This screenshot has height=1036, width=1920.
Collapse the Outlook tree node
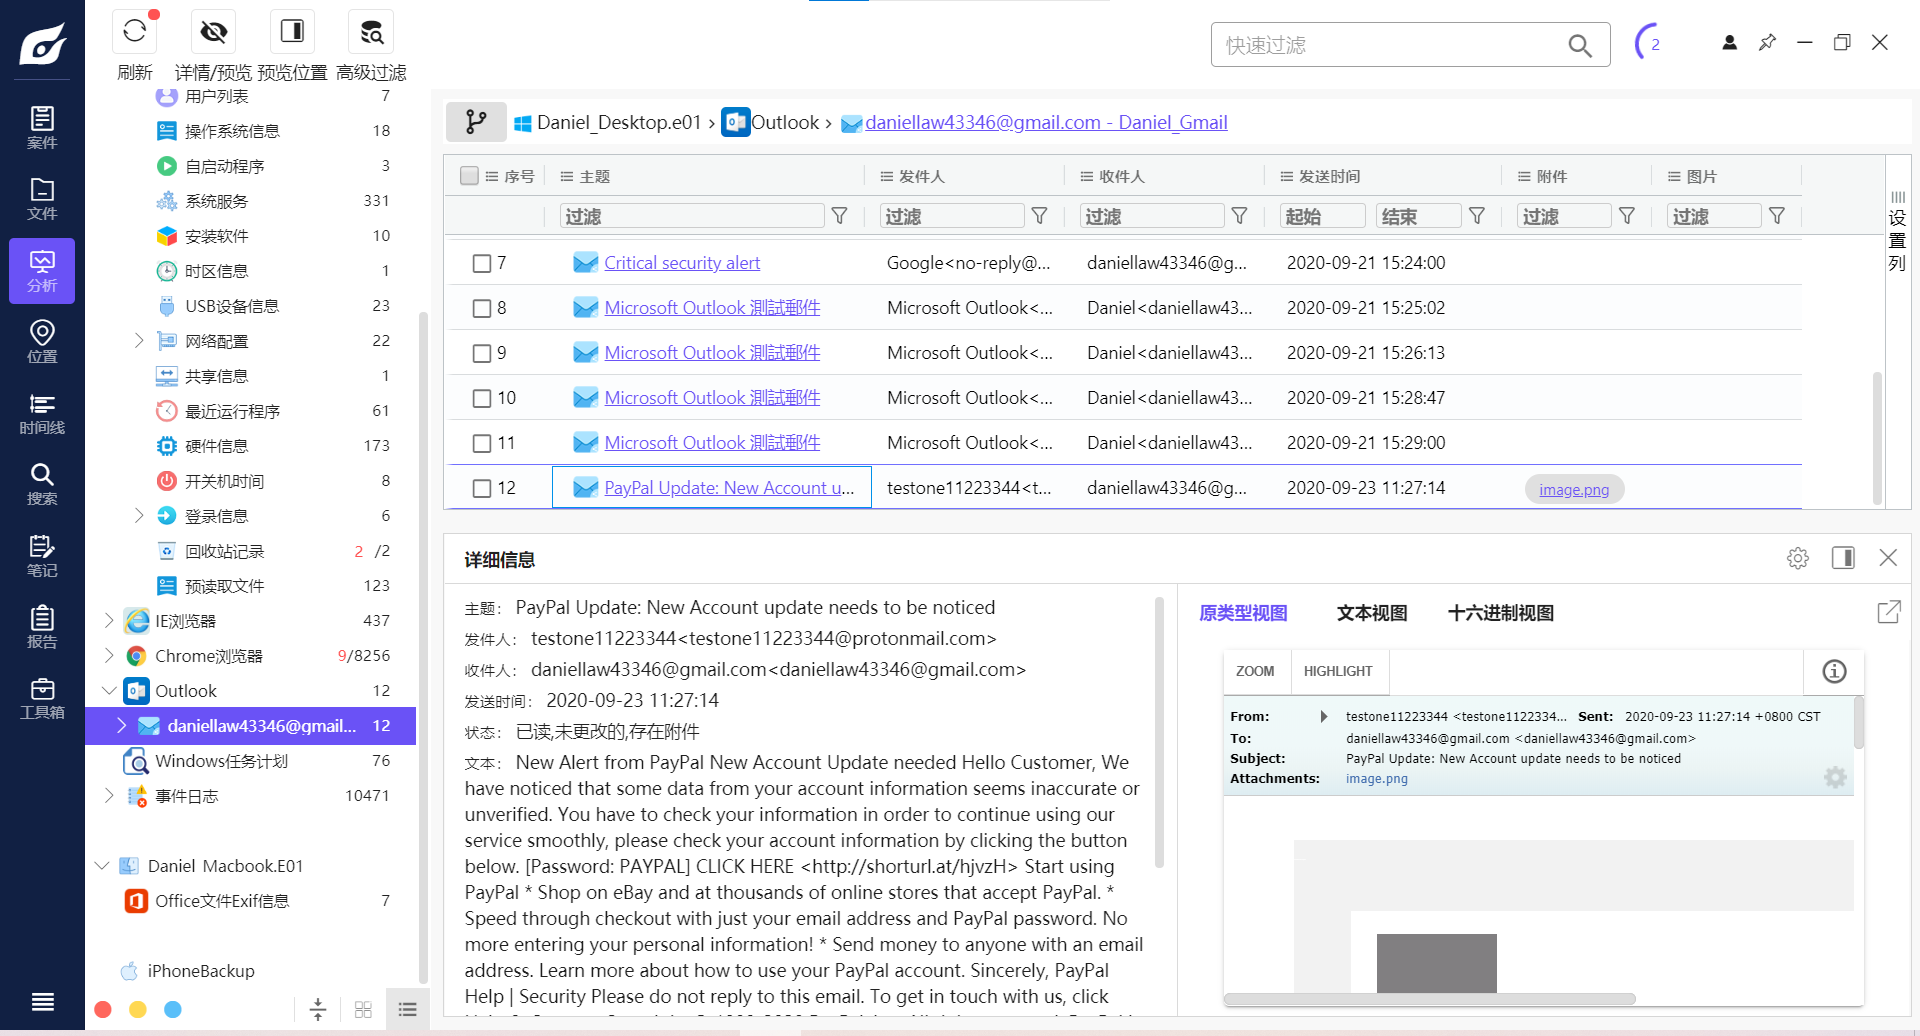pos(109,691)
